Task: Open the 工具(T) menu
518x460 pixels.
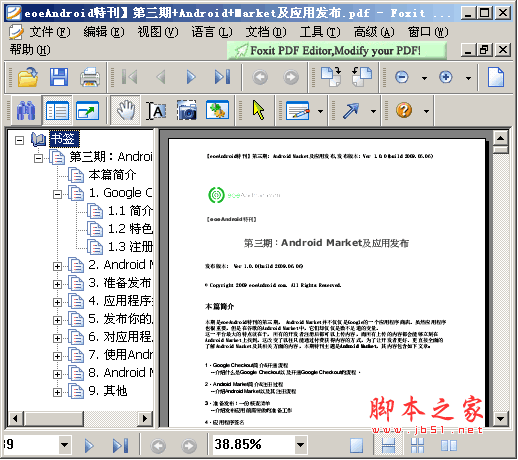Action: (320, 32)
